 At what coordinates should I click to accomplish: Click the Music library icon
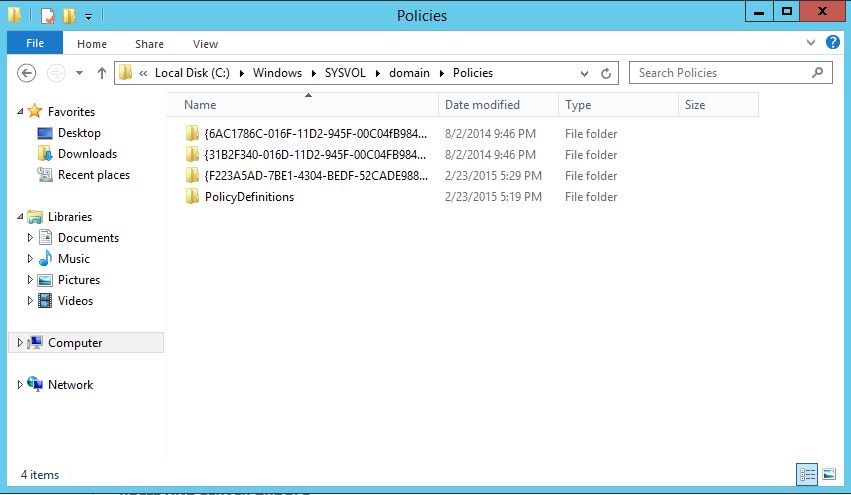coord(46,258)
